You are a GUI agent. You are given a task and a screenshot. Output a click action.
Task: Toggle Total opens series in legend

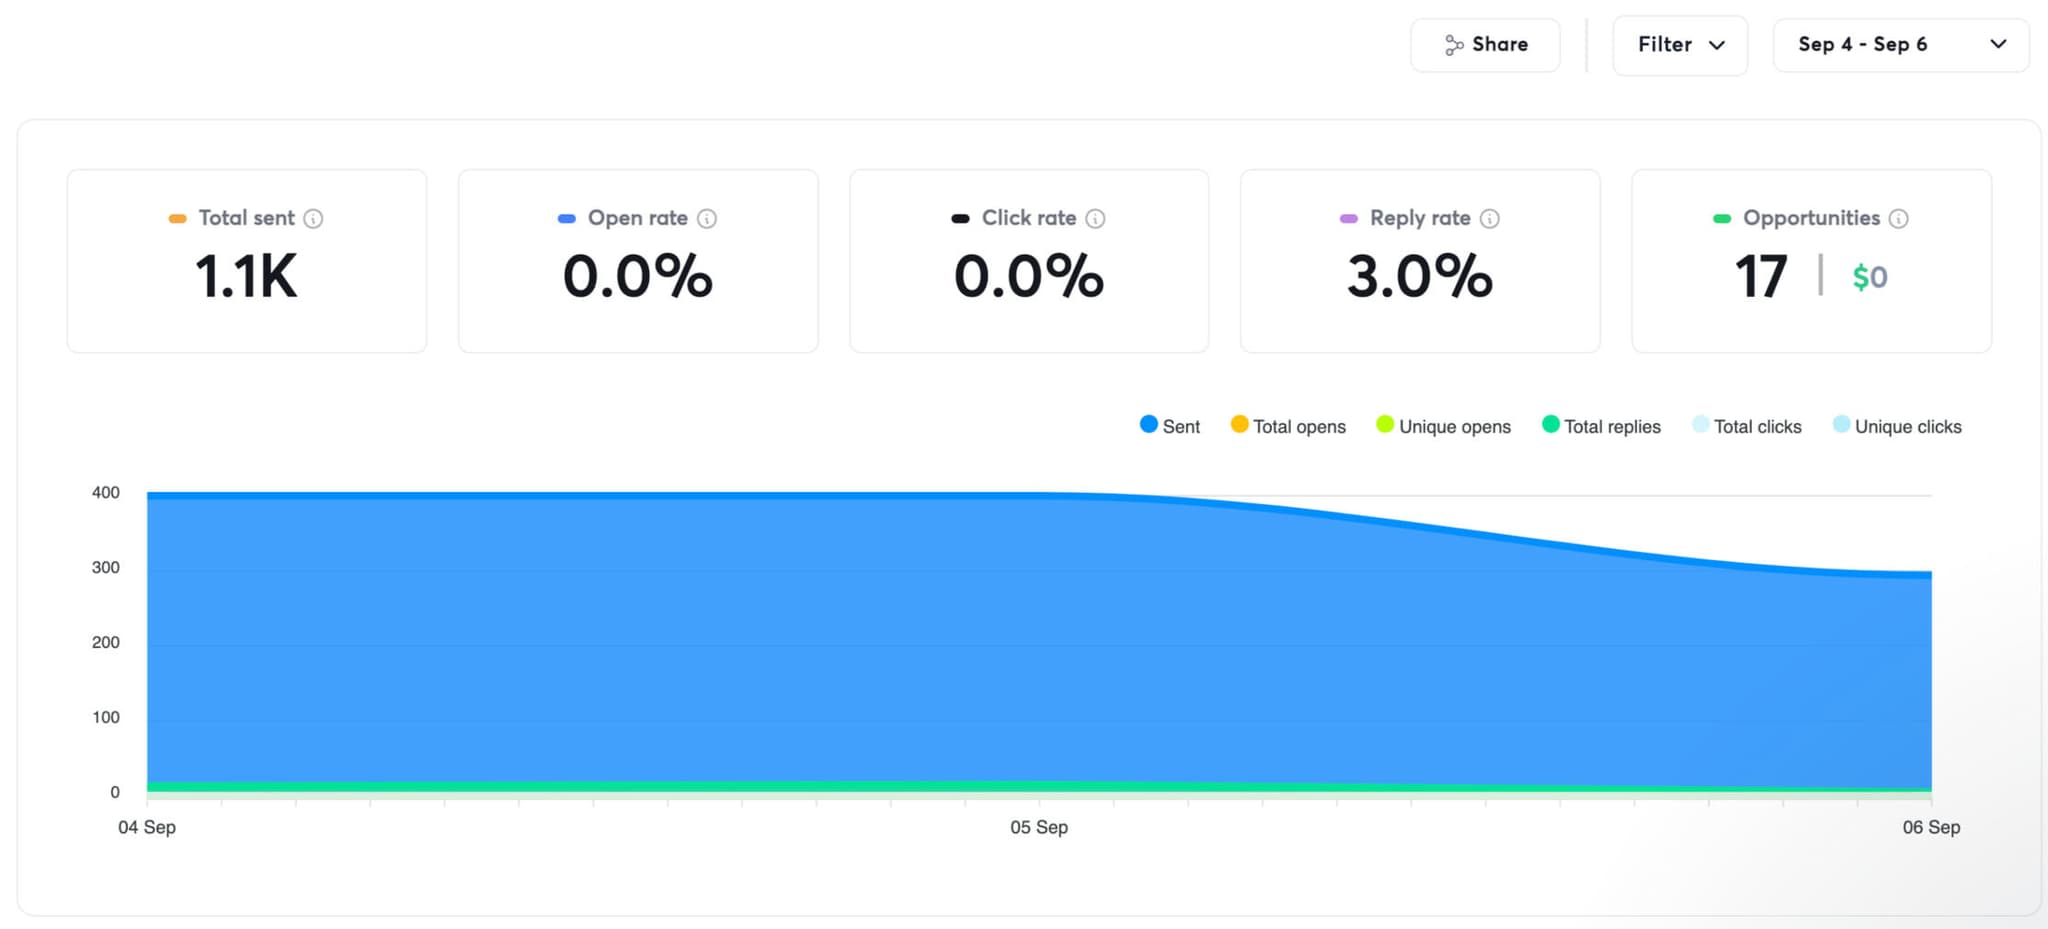[x=1287, y=426]
